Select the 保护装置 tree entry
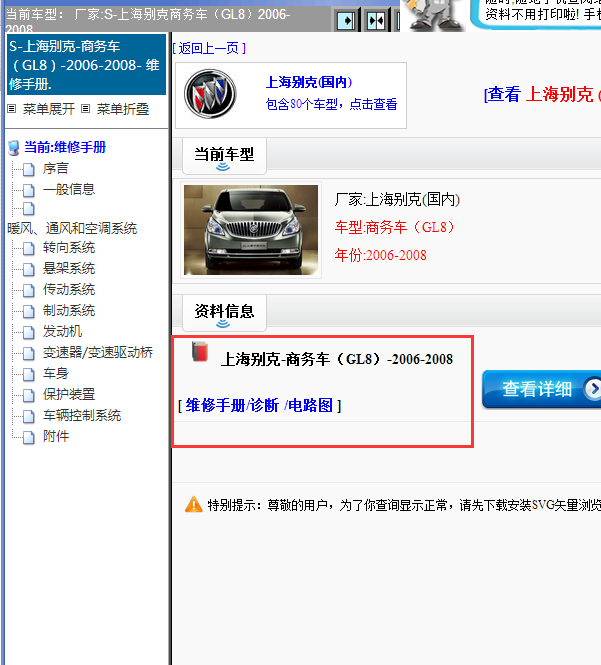601x665 pixels. click(x=69, y=394)
